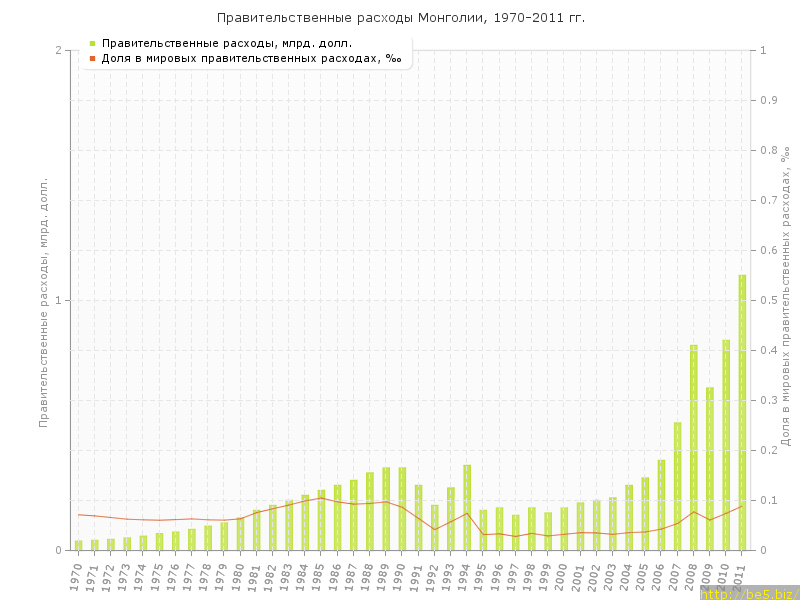This screenshot has height=600, width=800.
Task: Click the green bar for 2009
Action: coord(710,468)
